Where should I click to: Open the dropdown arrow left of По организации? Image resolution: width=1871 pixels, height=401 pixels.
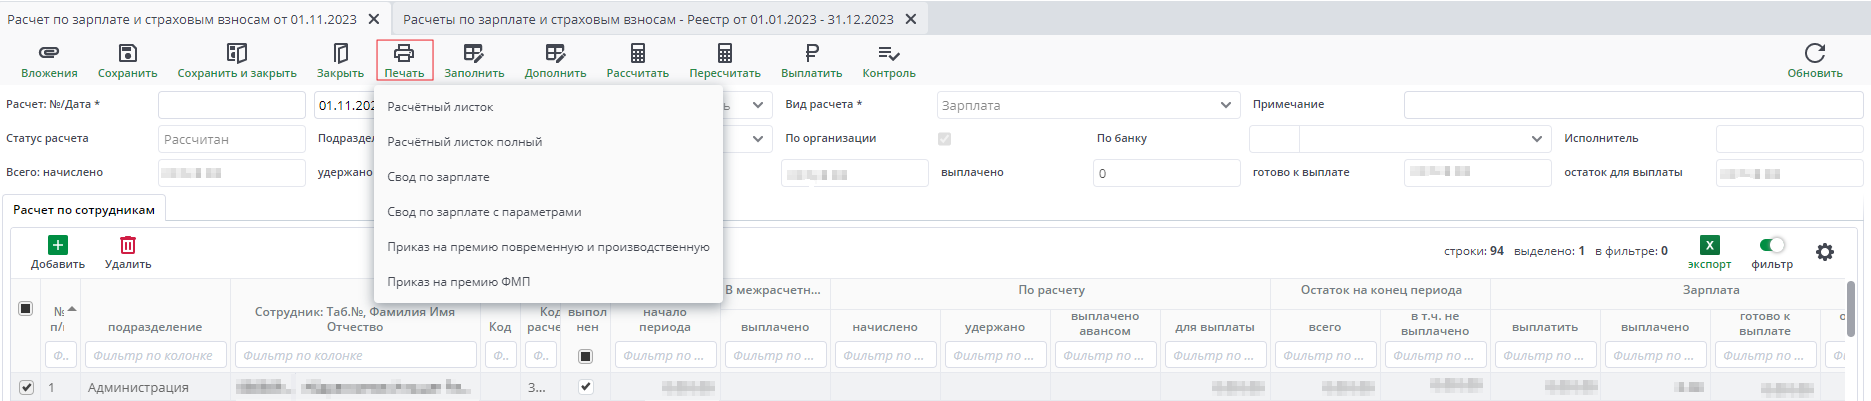click(x=757, y=139)
